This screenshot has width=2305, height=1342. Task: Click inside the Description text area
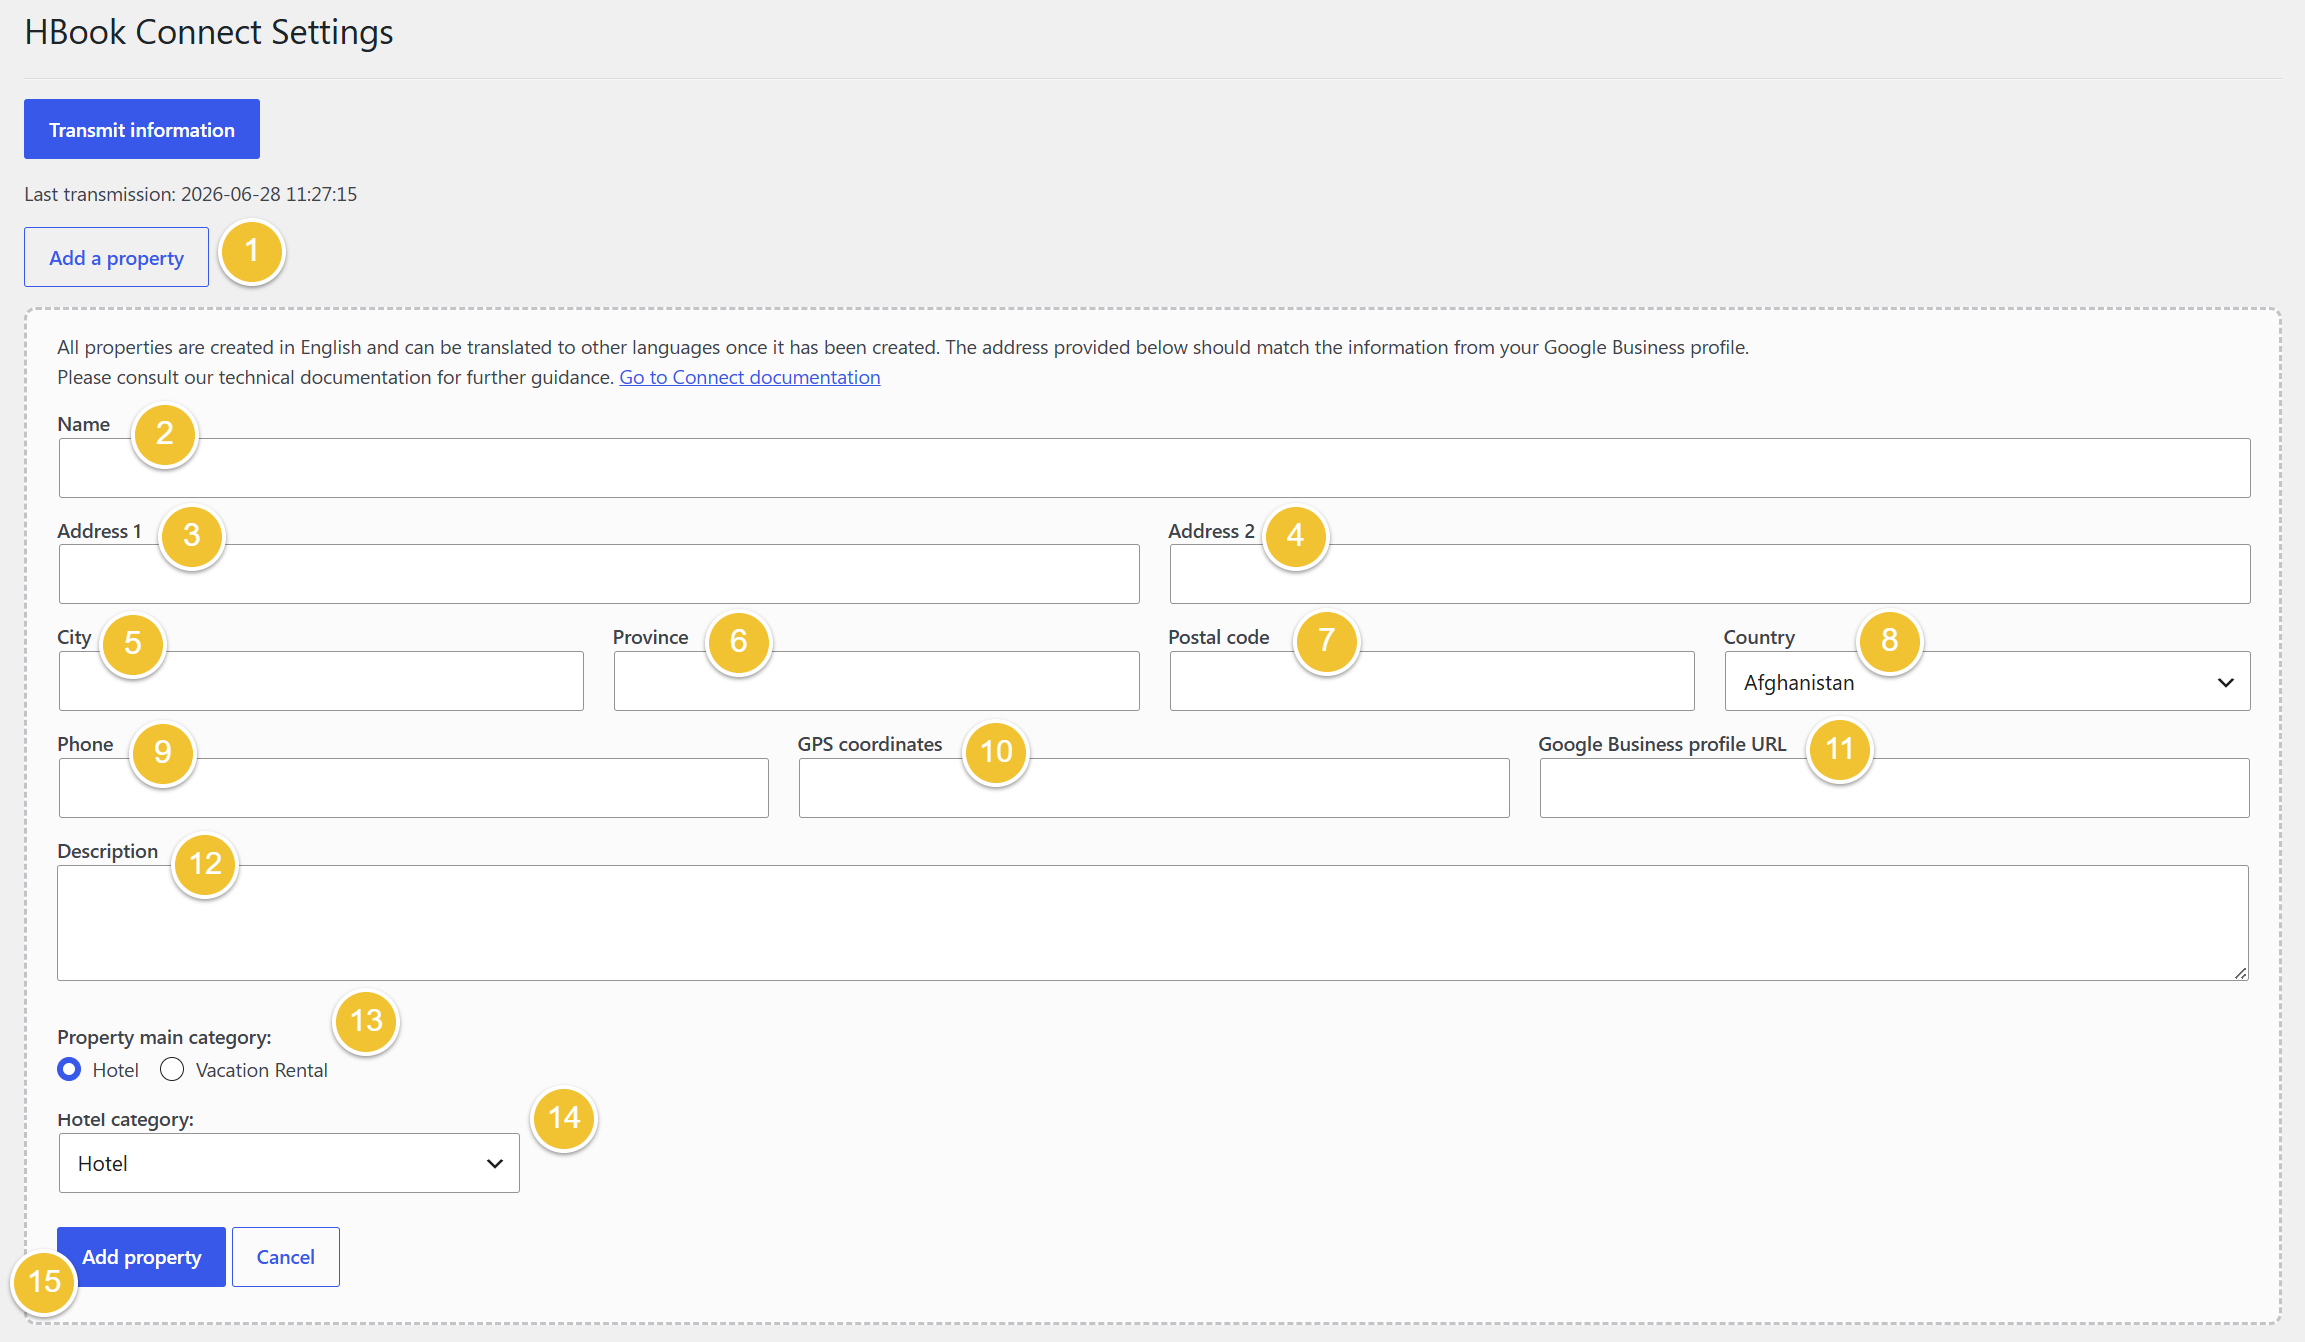coord(1153,923)
